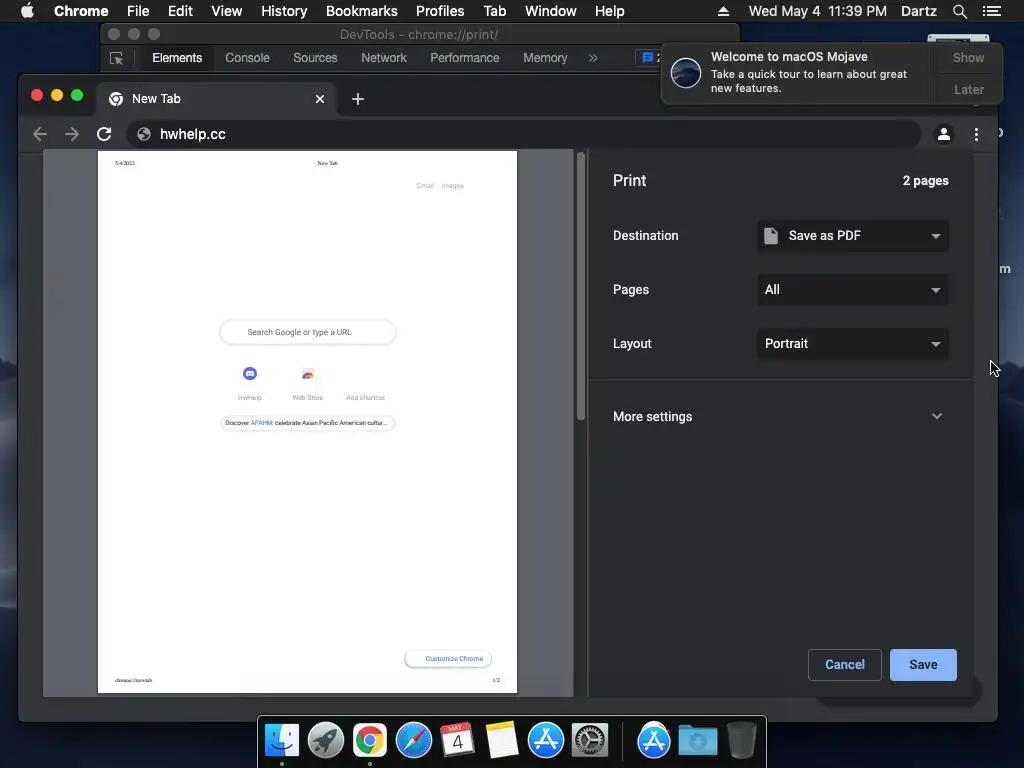Open Spotlight search icon
This screenshot has height=768, width=1024.
959,11
